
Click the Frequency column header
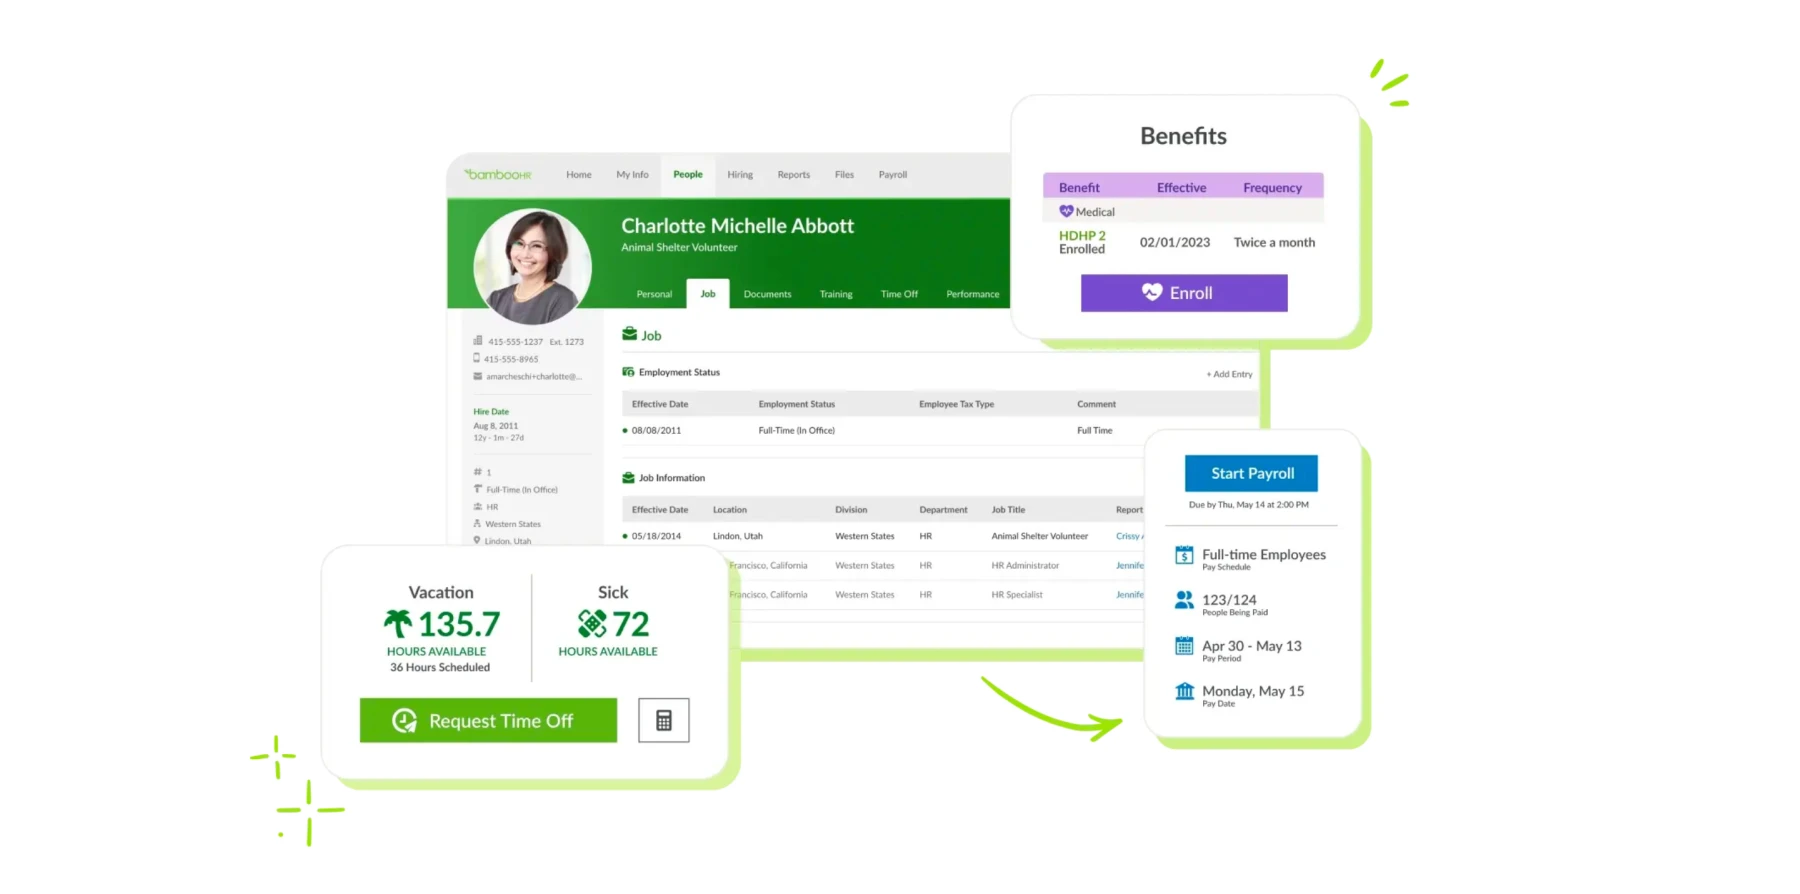[1272, 188]
